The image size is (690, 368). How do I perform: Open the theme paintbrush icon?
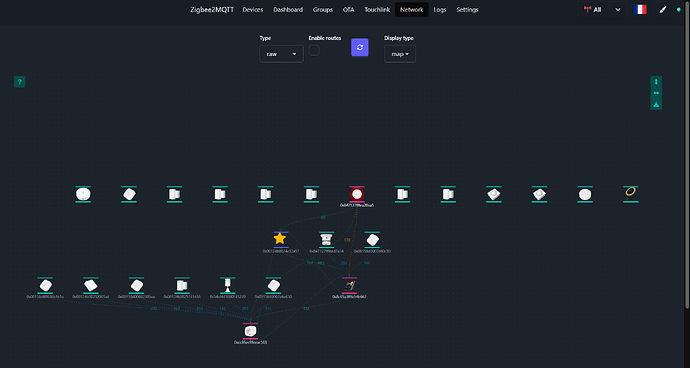tap(663, 10)
